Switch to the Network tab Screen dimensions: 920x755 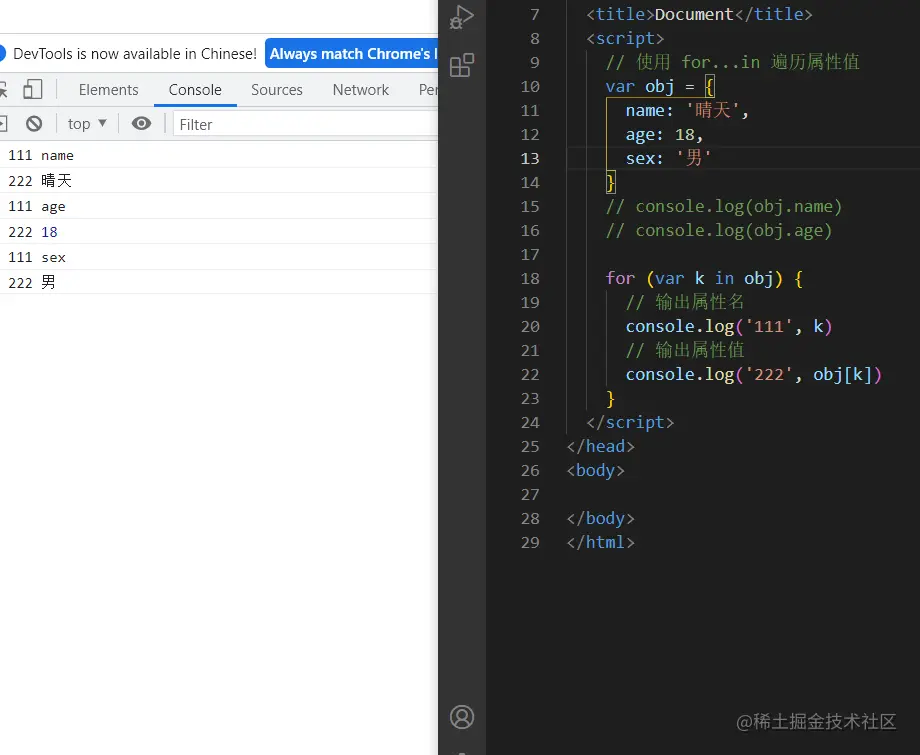point(360,90)
